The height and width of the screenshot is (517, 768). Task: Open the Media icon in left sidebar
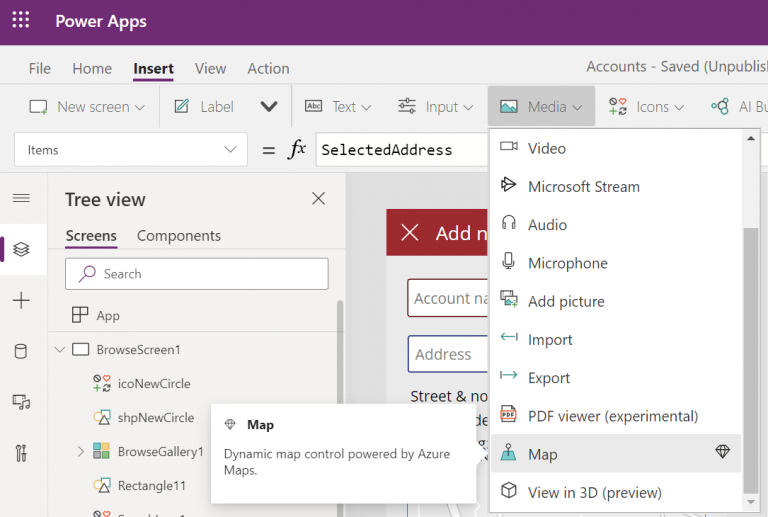(x=21, y=402)
